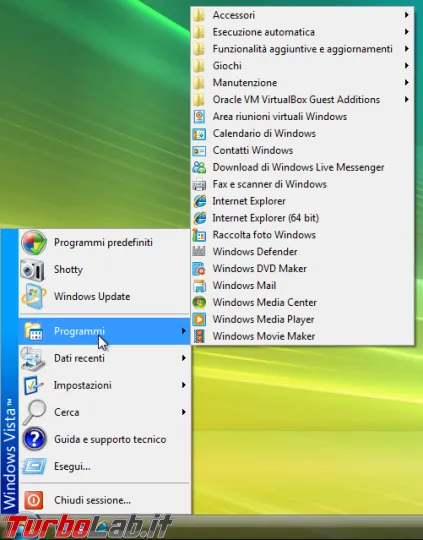Click the Windows Mail icon

tap(199, 285)
